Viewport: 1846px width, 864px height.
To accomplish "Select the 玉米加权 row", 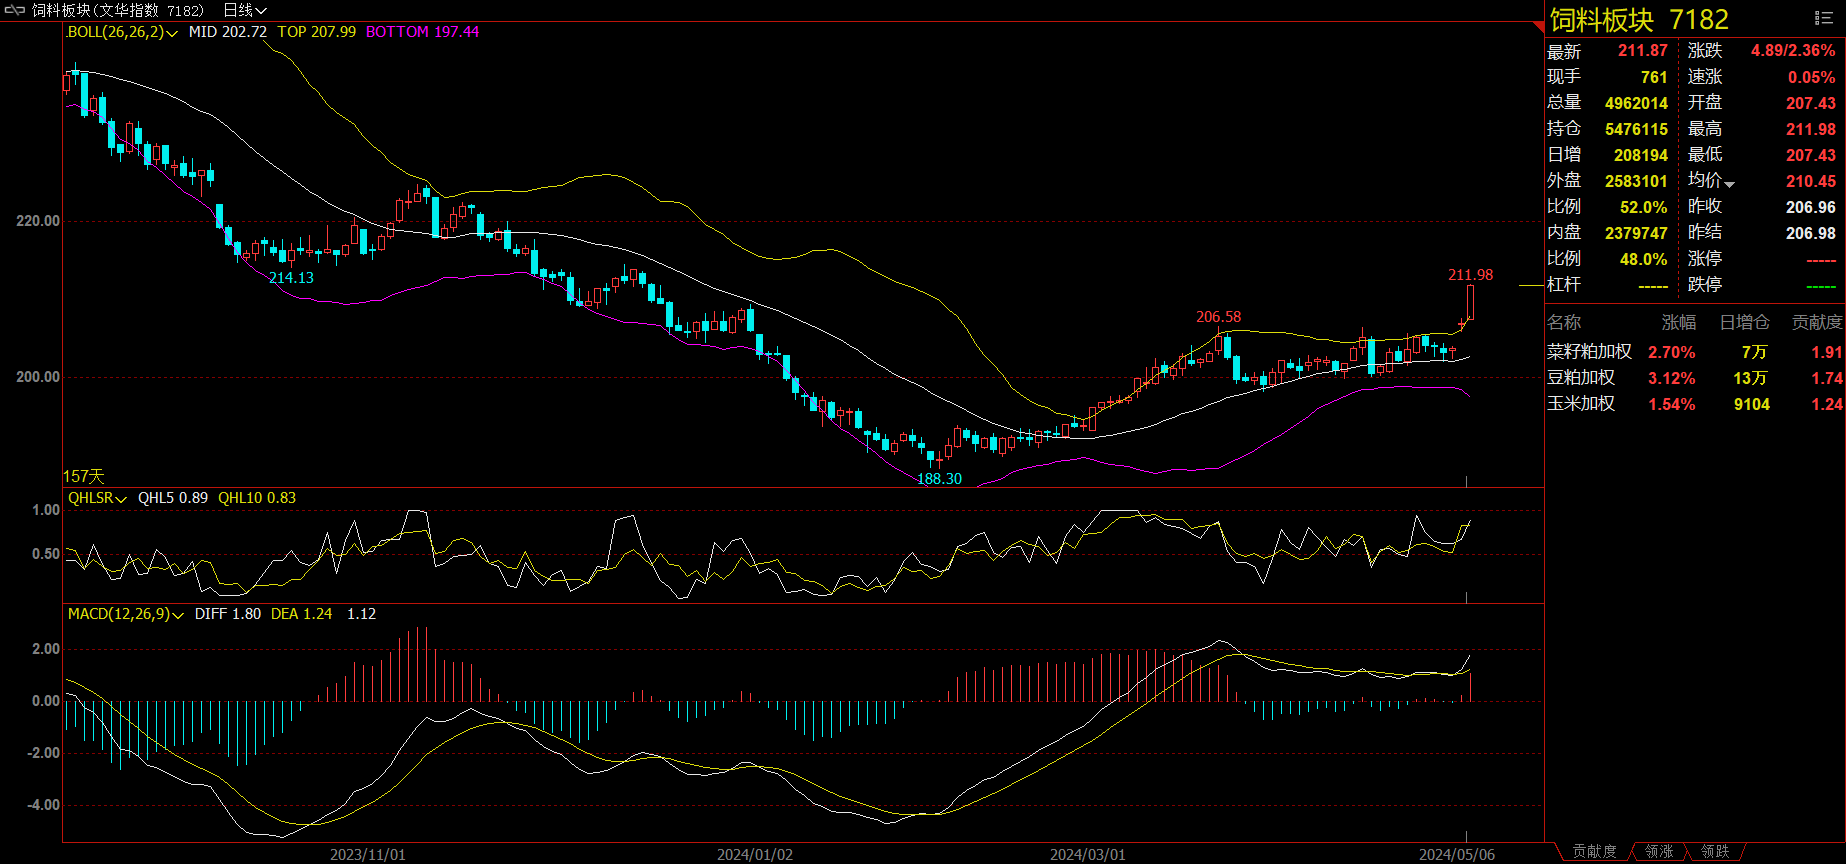I will pyautogui.click(x=1695, y=404).
